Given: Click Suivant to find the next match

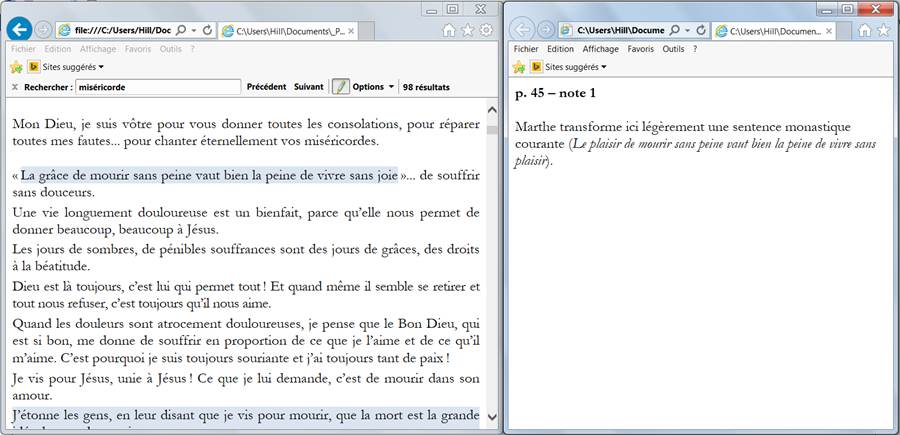Looking at the screenshot, I should [x=308, y=87].
